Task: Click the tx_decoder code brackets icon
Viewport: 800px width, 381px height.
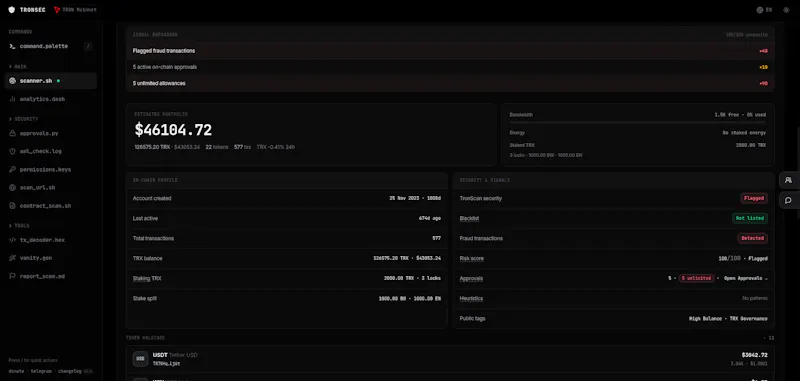Action: [12, 240]
